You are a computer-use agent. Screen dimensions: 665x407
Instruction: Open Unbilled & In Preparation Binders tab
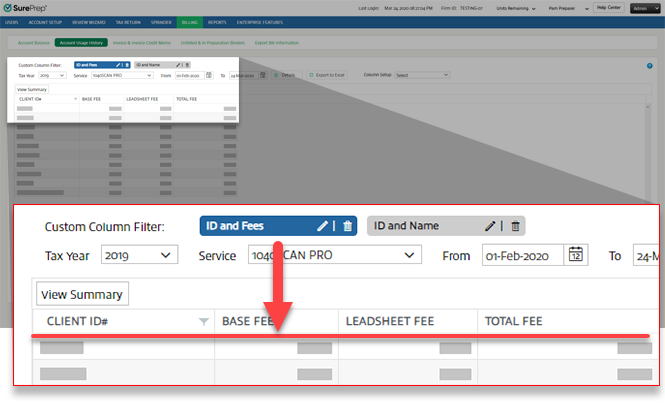pyautogui.click(x=212, y=43)
